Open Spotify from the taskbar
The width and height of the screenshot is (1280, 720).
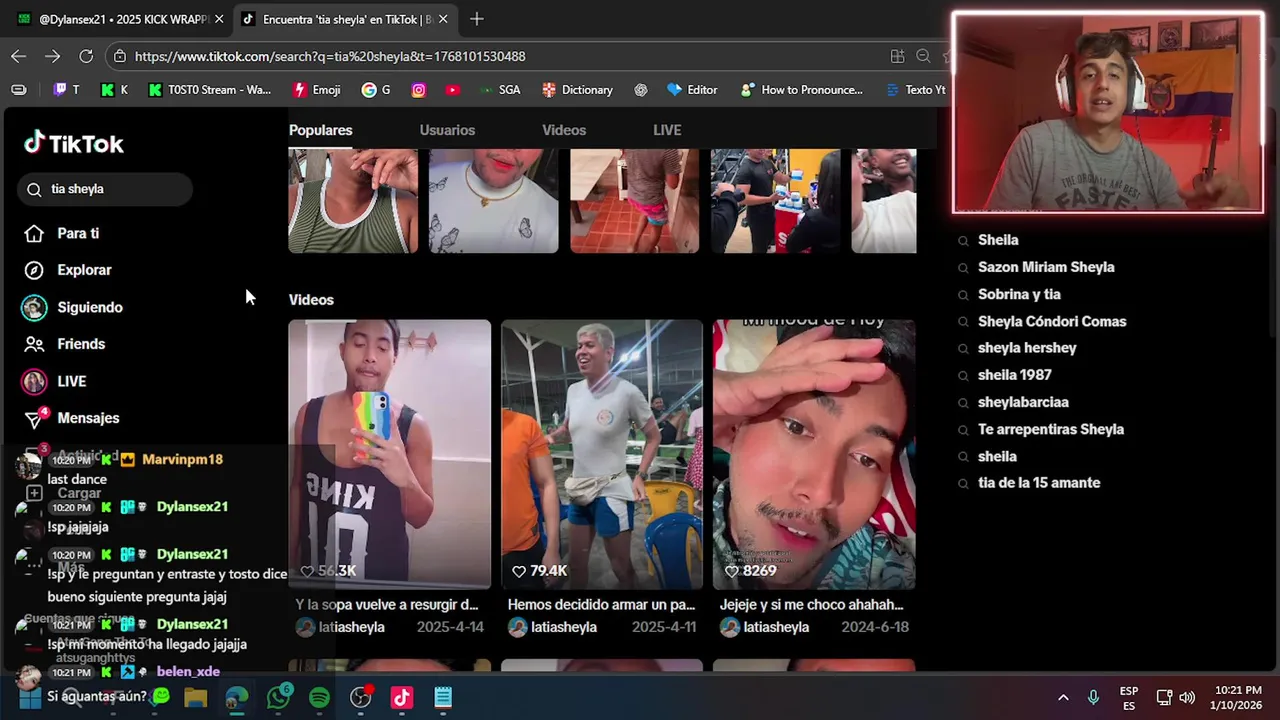(319, 697)
